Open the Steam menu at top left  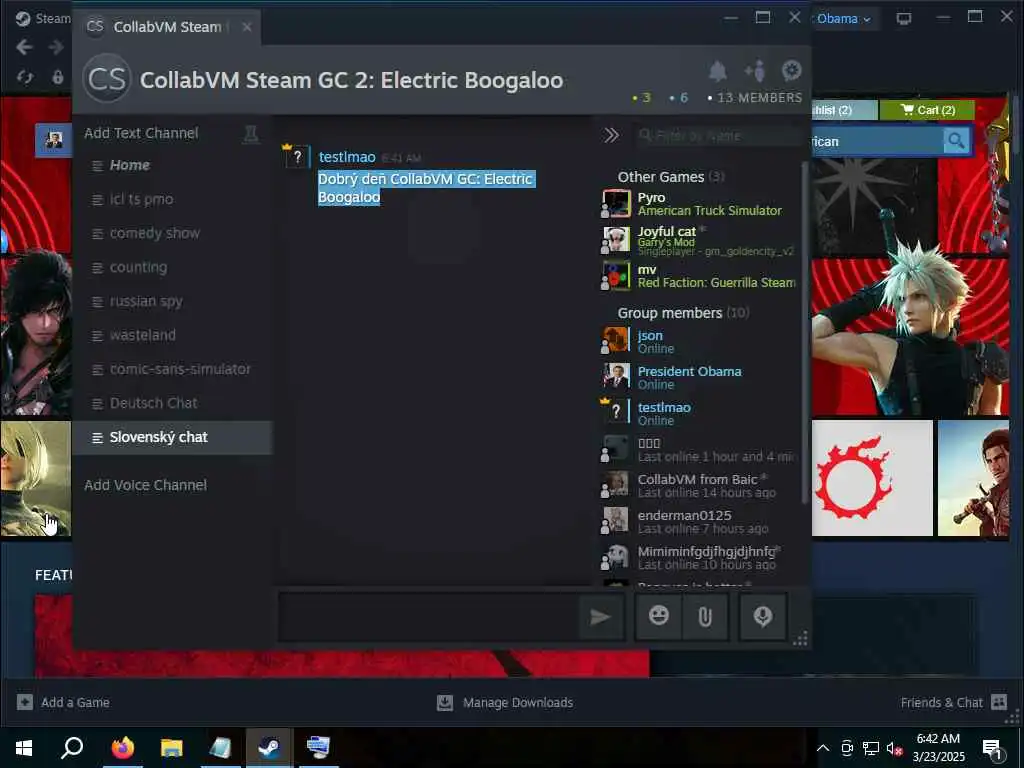43,18
